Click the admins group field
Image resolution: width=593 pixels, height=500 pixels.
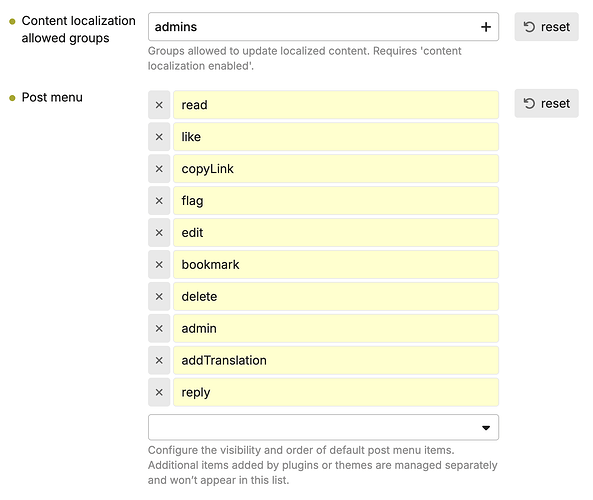(323, 27)
